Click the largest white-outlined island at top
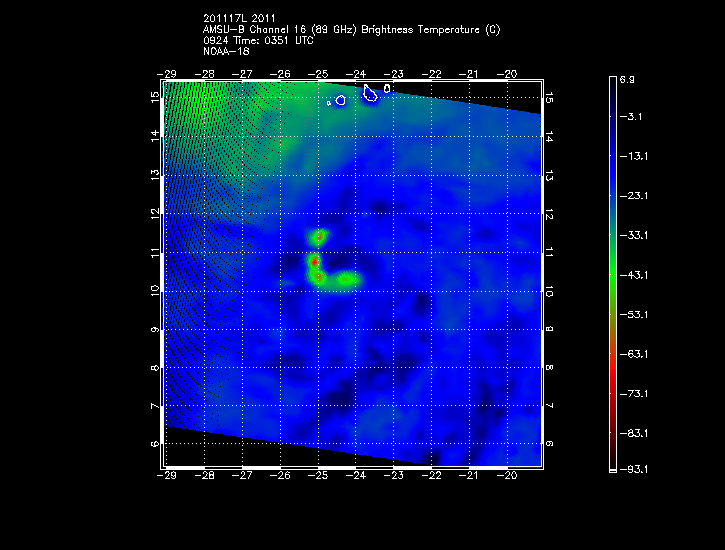 (370, 94)
